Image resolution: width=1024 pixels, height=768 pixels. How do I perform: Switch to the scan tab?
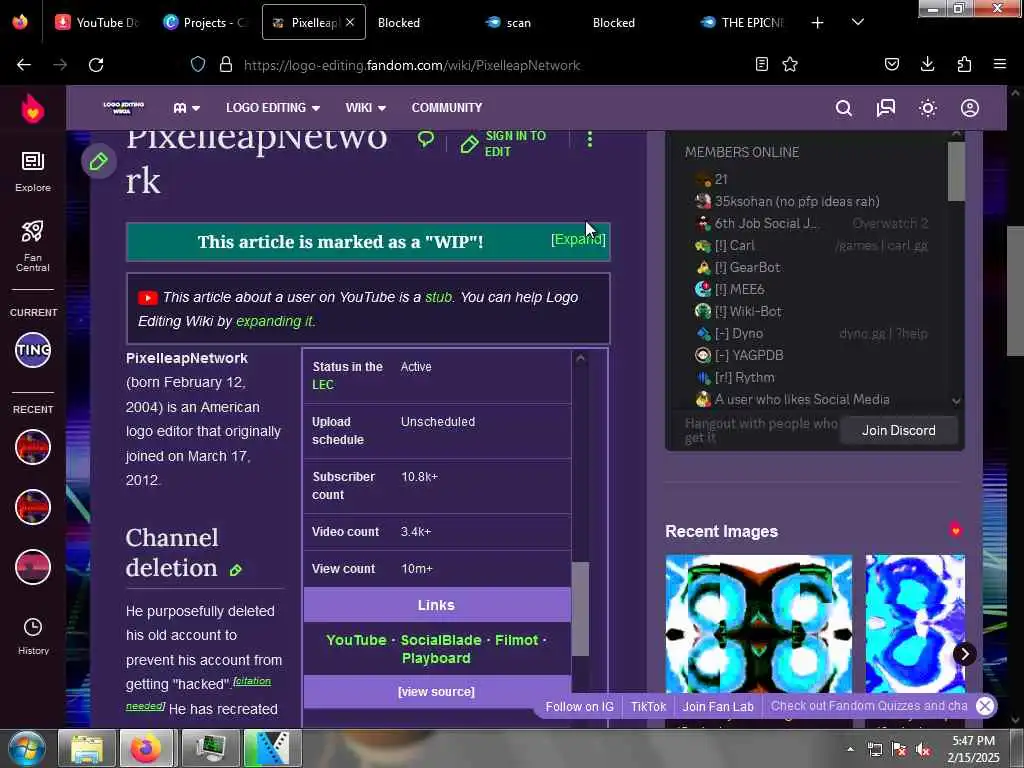pyautogui.click(x=519, y=23)
